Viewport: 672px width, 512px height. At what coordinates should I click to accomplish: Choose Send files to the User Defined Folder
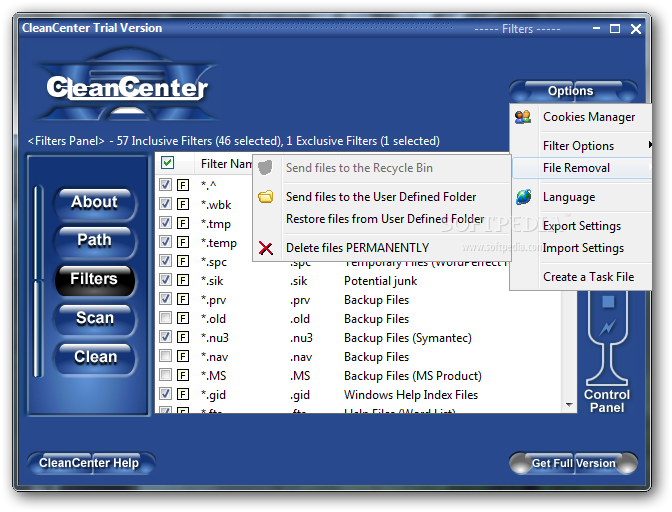tap(382, 197)
